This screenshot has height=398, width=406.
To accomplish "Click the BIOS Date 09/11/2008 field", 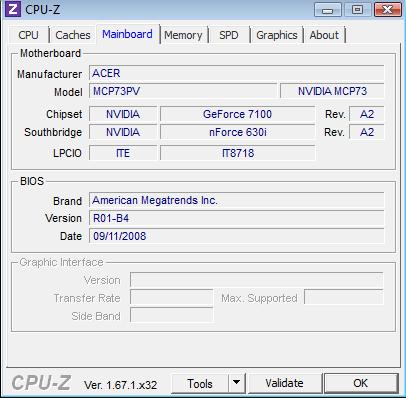I will pyautogui.click(x=237, y=236).
